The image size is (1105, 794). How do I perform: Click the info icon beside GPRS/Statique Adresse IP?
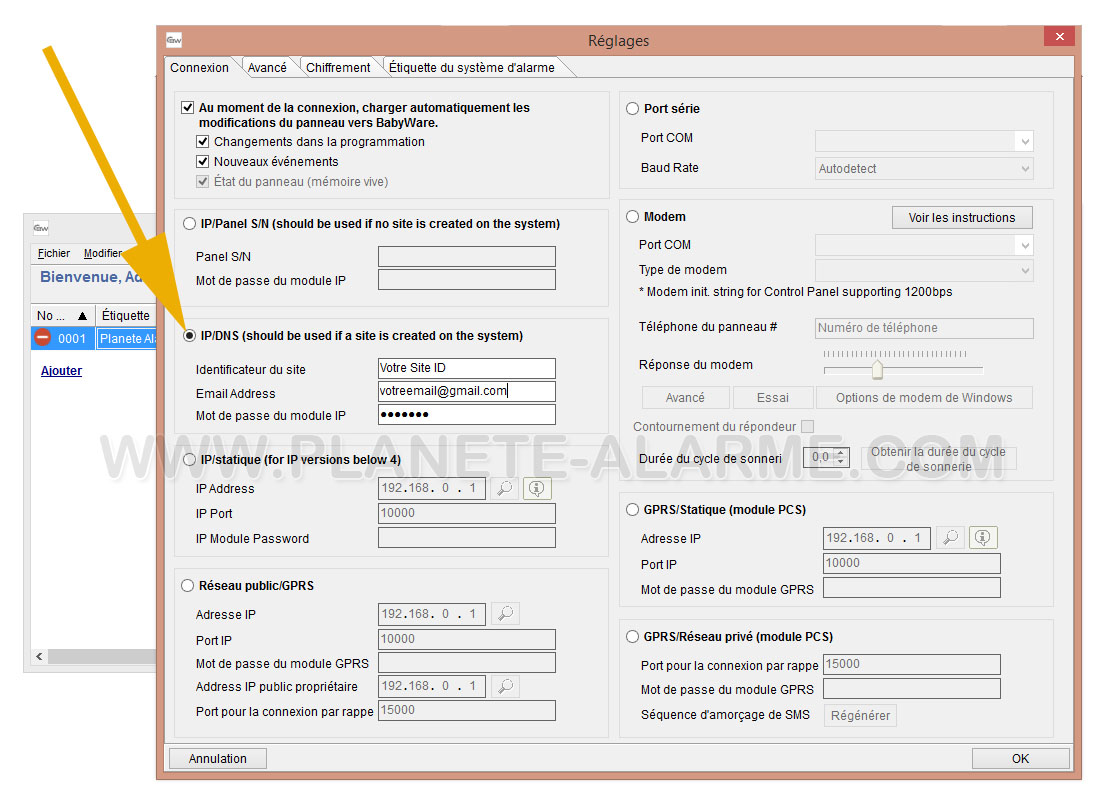click(982, 538)
